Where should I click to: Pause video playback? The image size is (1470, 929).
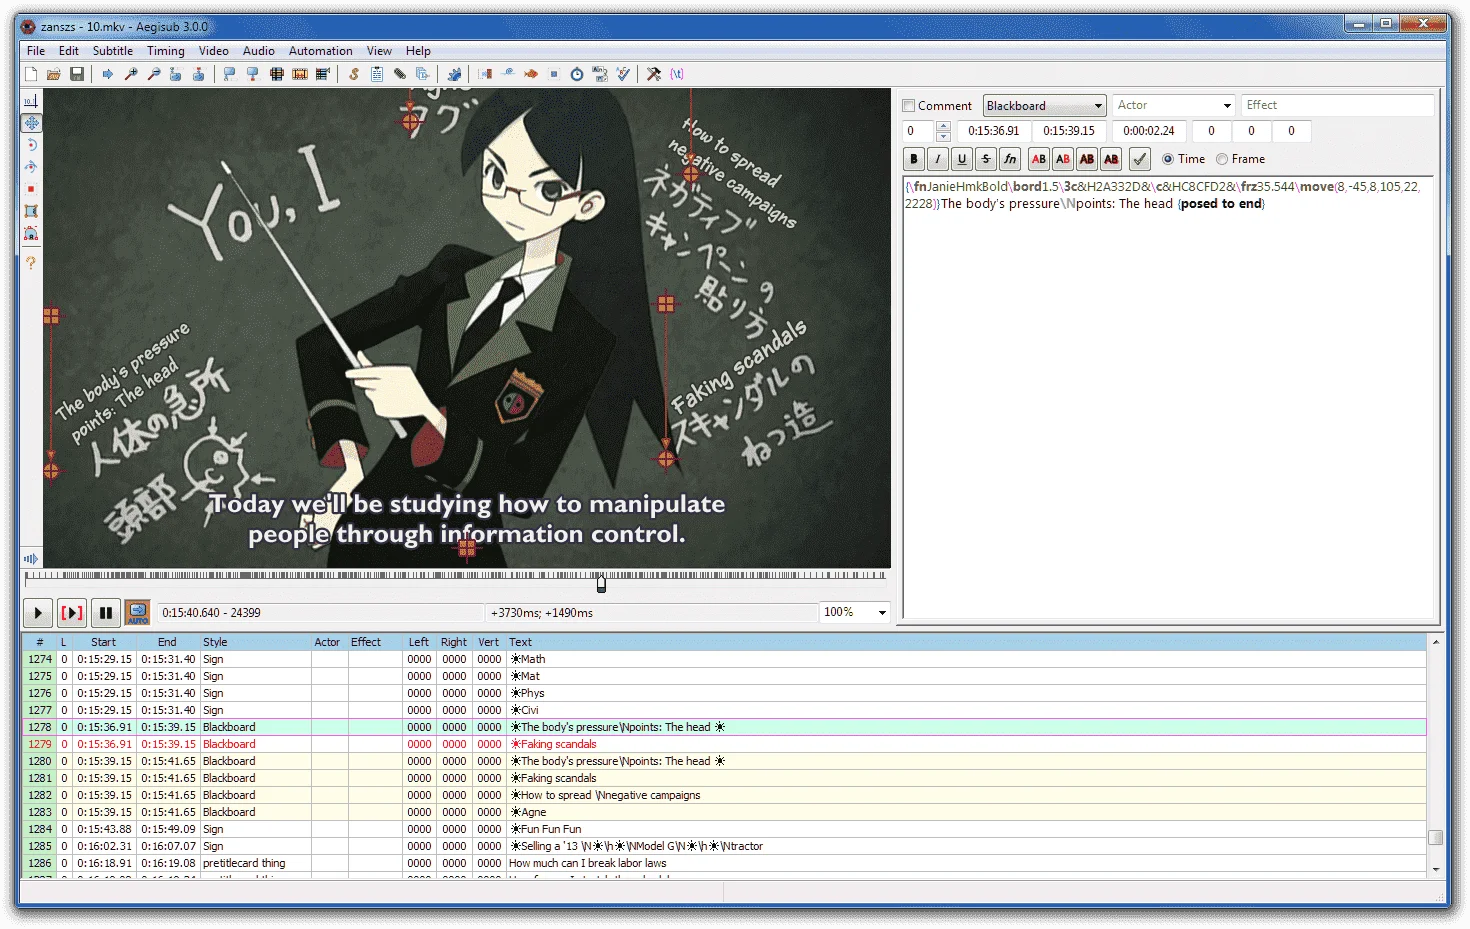[x=106, y=612]
